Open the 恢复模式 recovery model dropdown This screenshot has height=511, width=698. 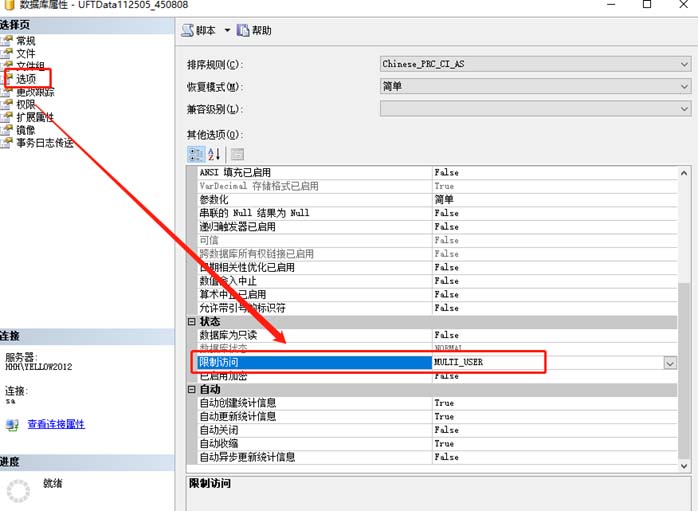(684, 87)
